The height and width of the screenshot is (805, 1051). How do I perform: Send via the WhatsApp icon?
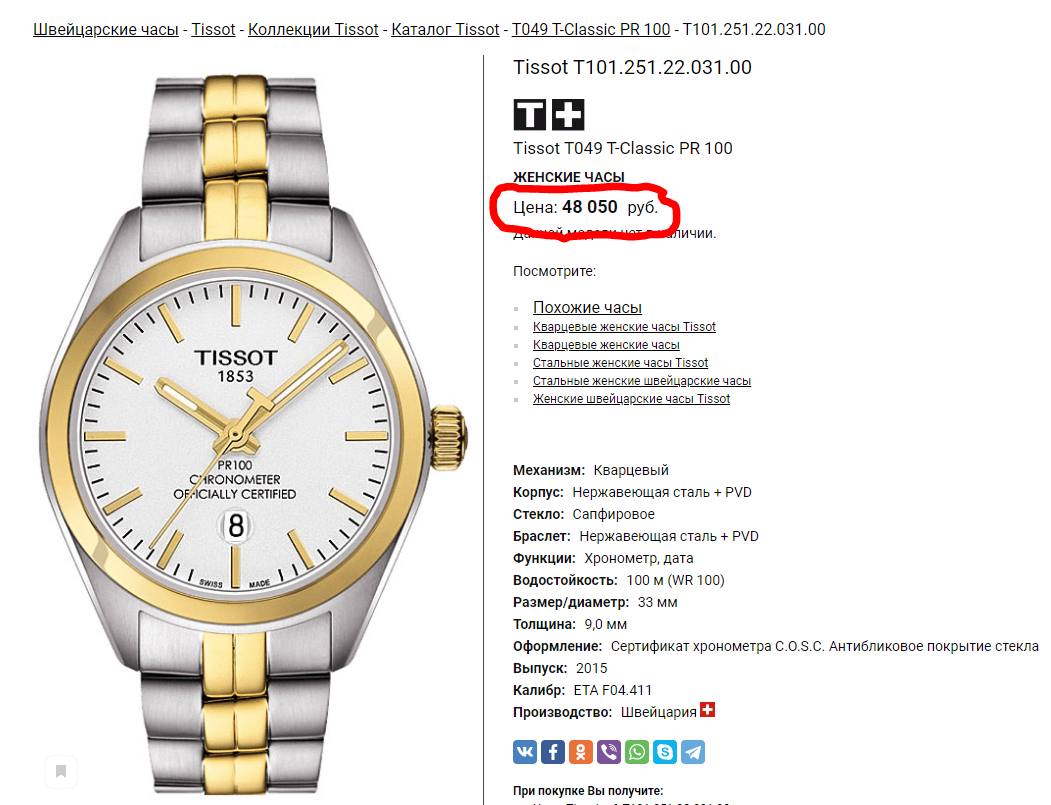[637, 752]
